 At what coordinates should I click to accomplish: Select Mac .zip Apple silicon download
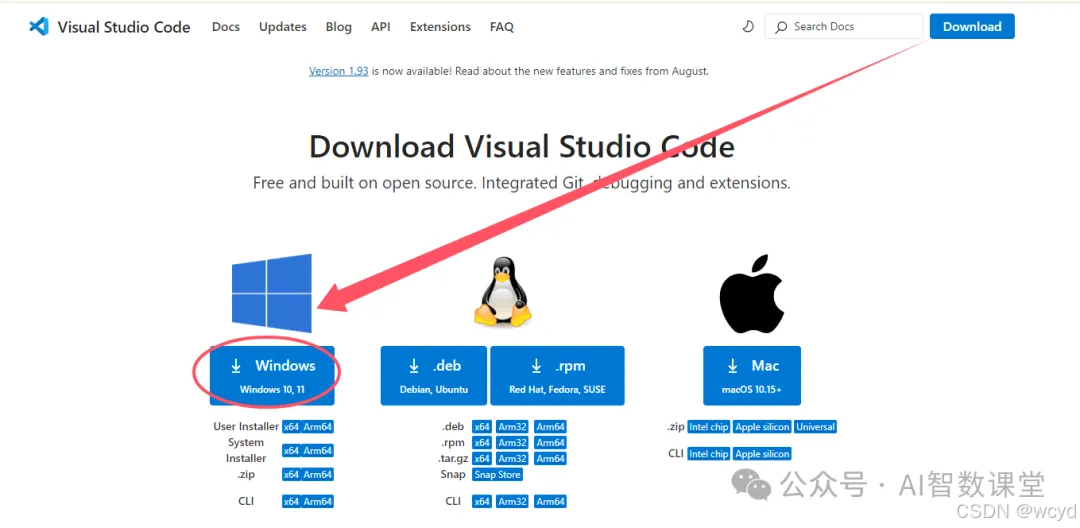coord(762,427)
